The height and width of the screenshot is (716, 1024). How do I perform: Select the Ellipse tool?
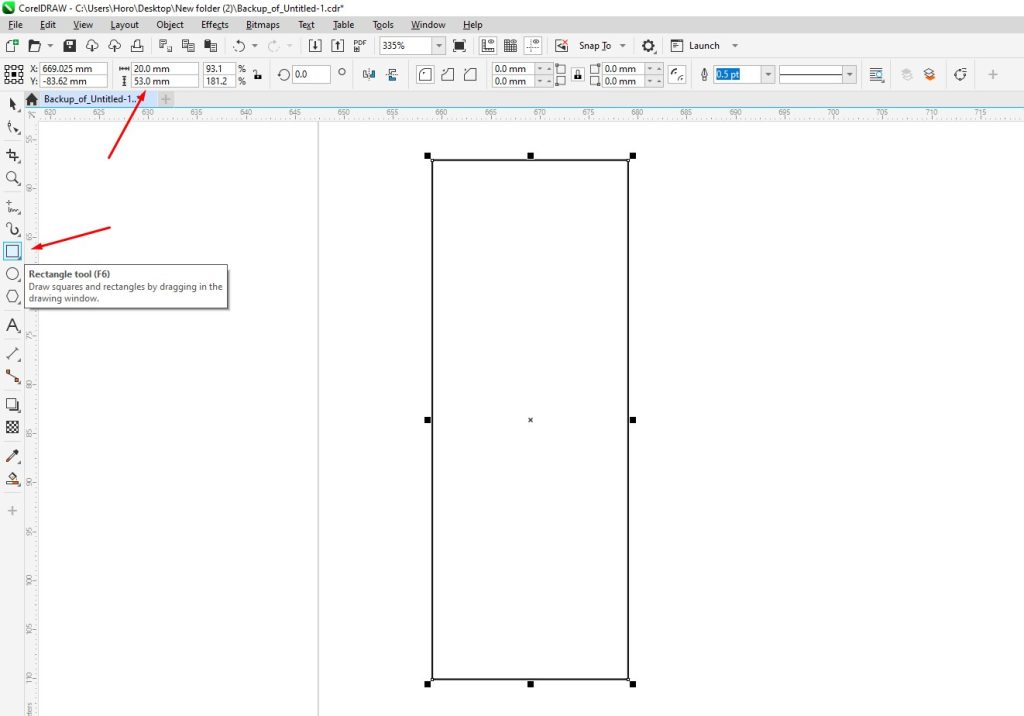(13, 272)
